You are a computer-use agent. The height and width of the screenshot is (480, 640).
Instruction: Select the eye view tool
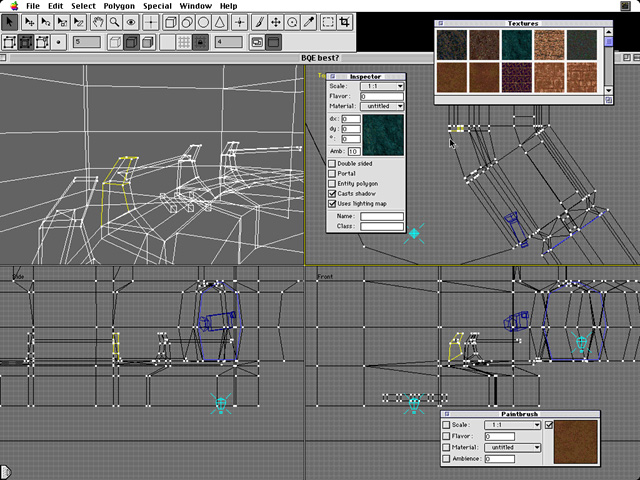[131, 22]
